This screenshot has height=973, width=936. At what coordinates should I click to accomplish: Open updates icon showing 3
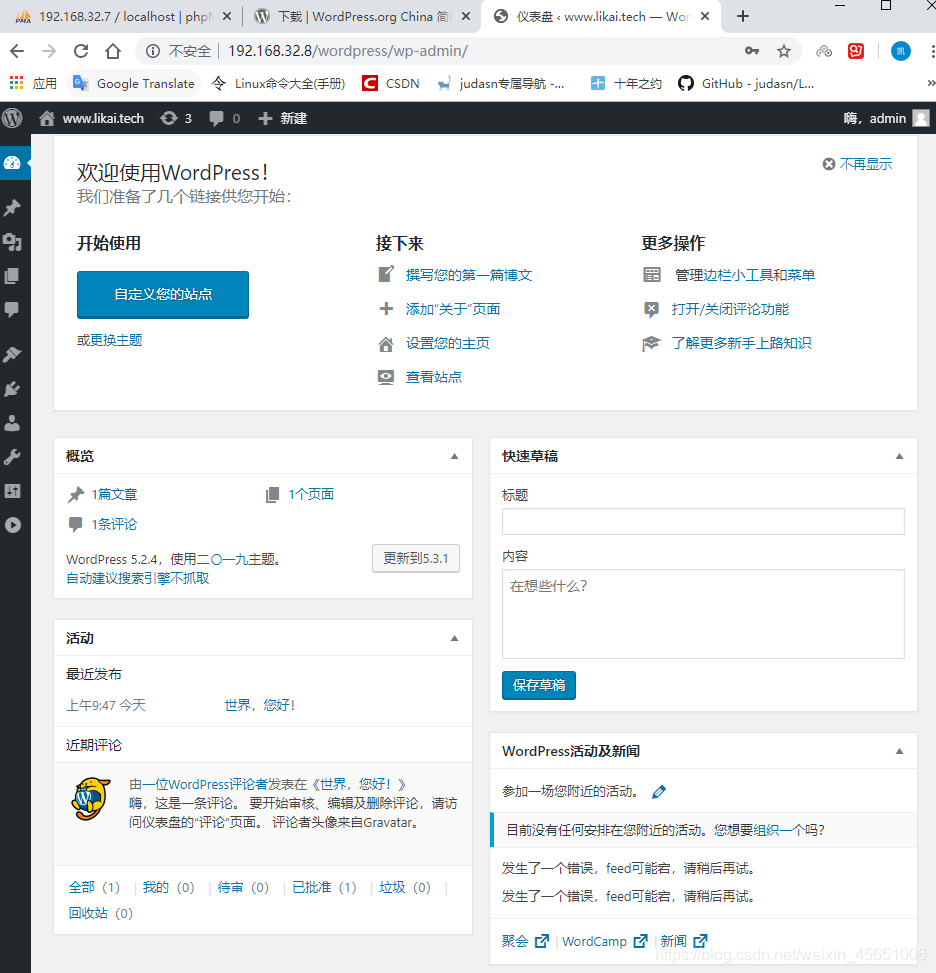pos(176,118)
